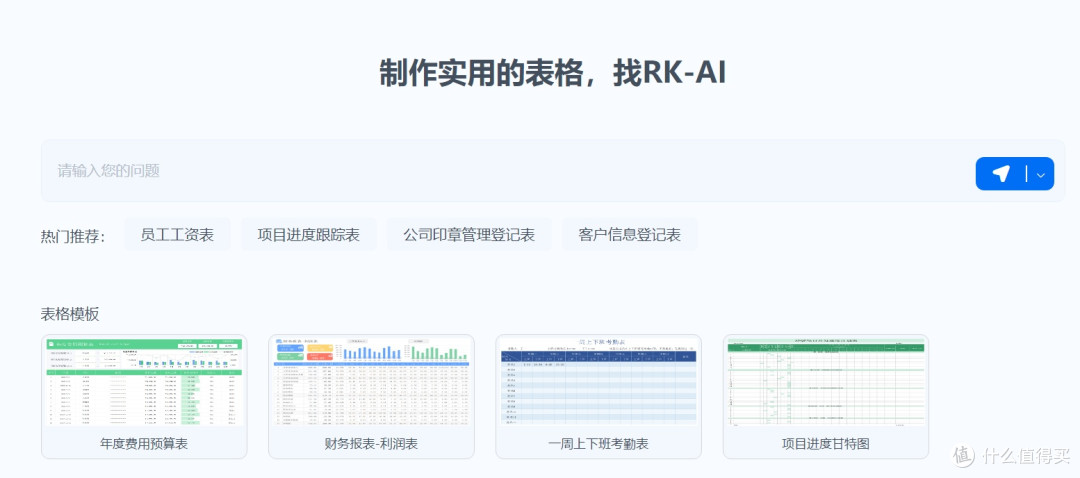Screen dimensions: 1080x478
Task: Open the 财务报表-利润表 template thumbnail
Action: pos(371,382)
